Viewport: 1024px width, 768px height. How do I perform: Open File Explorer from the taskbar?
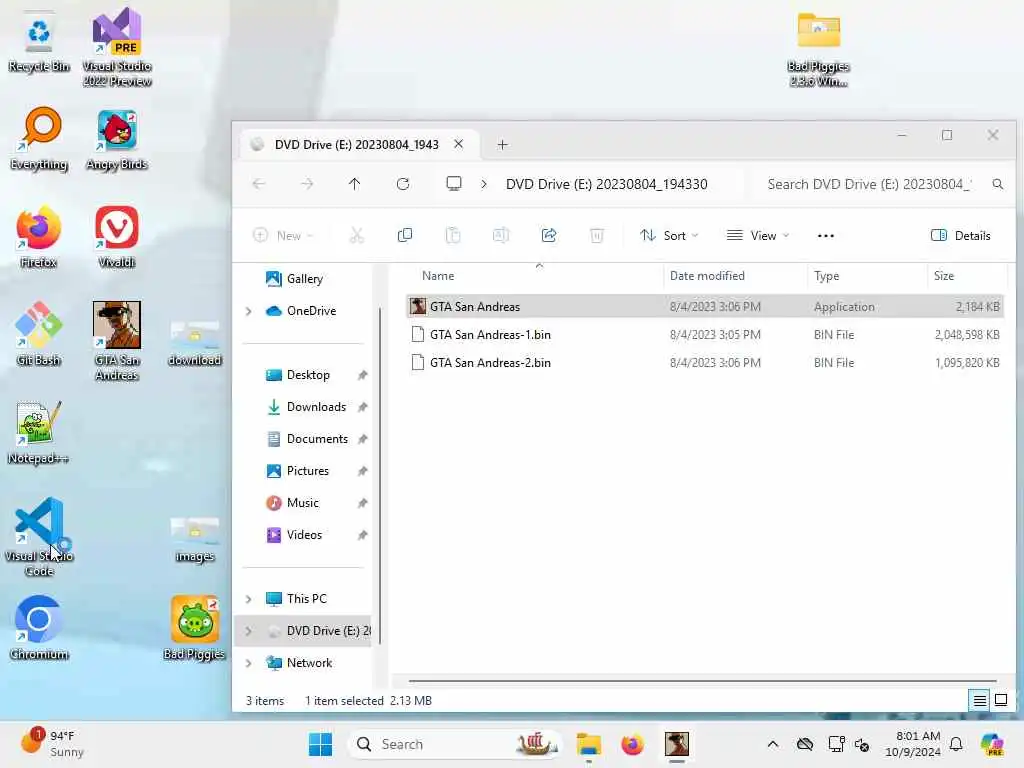point(588,744)
